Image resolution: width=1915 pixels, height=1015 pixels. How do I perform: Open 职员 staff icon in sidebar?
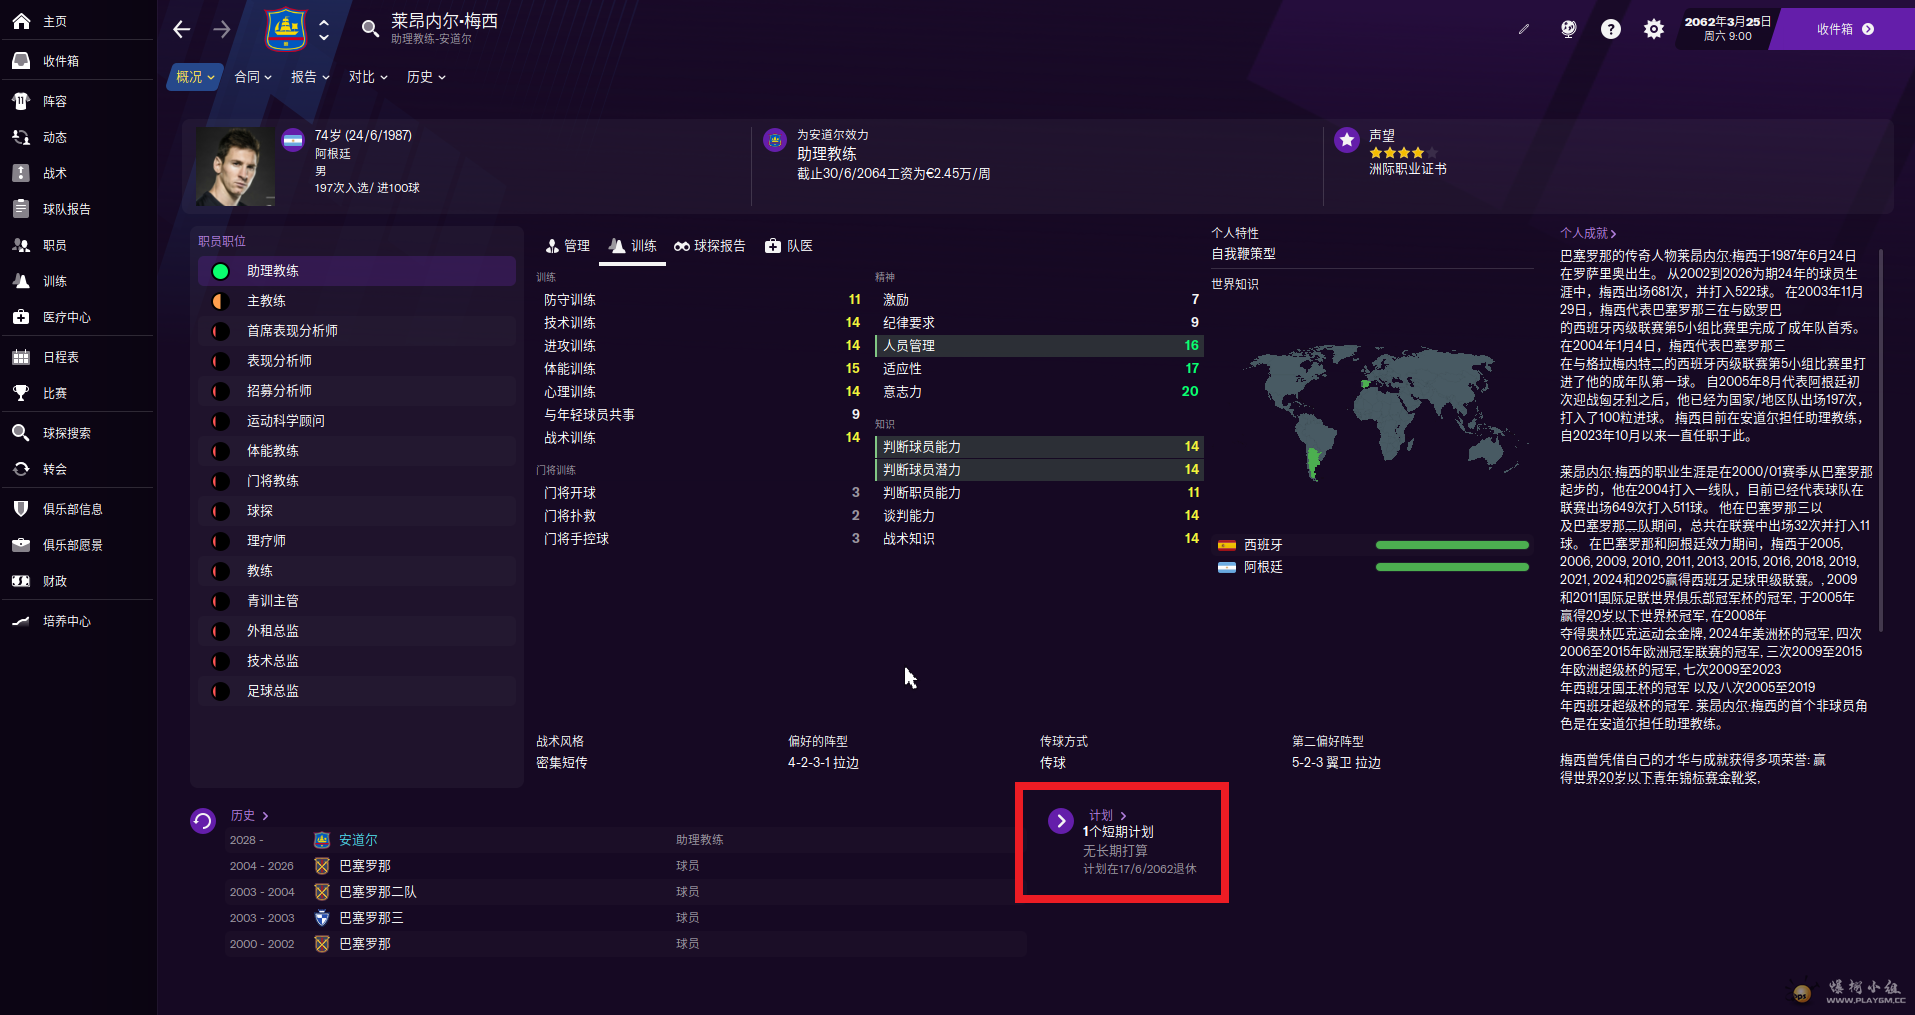pyautogui.click(x=21, y=245)
